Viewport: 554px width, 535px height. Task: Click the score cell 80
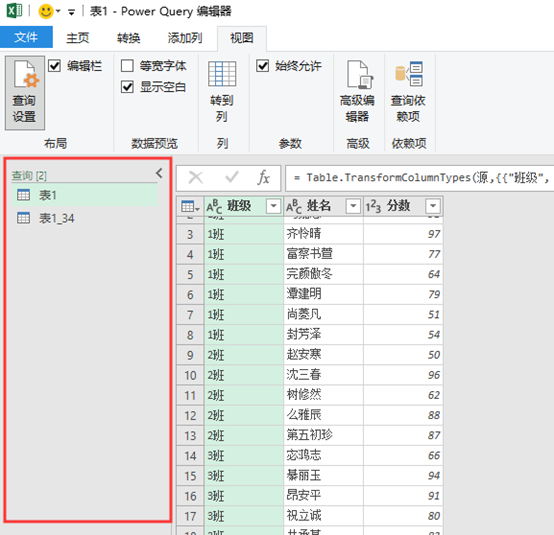(x=403, y=516)
